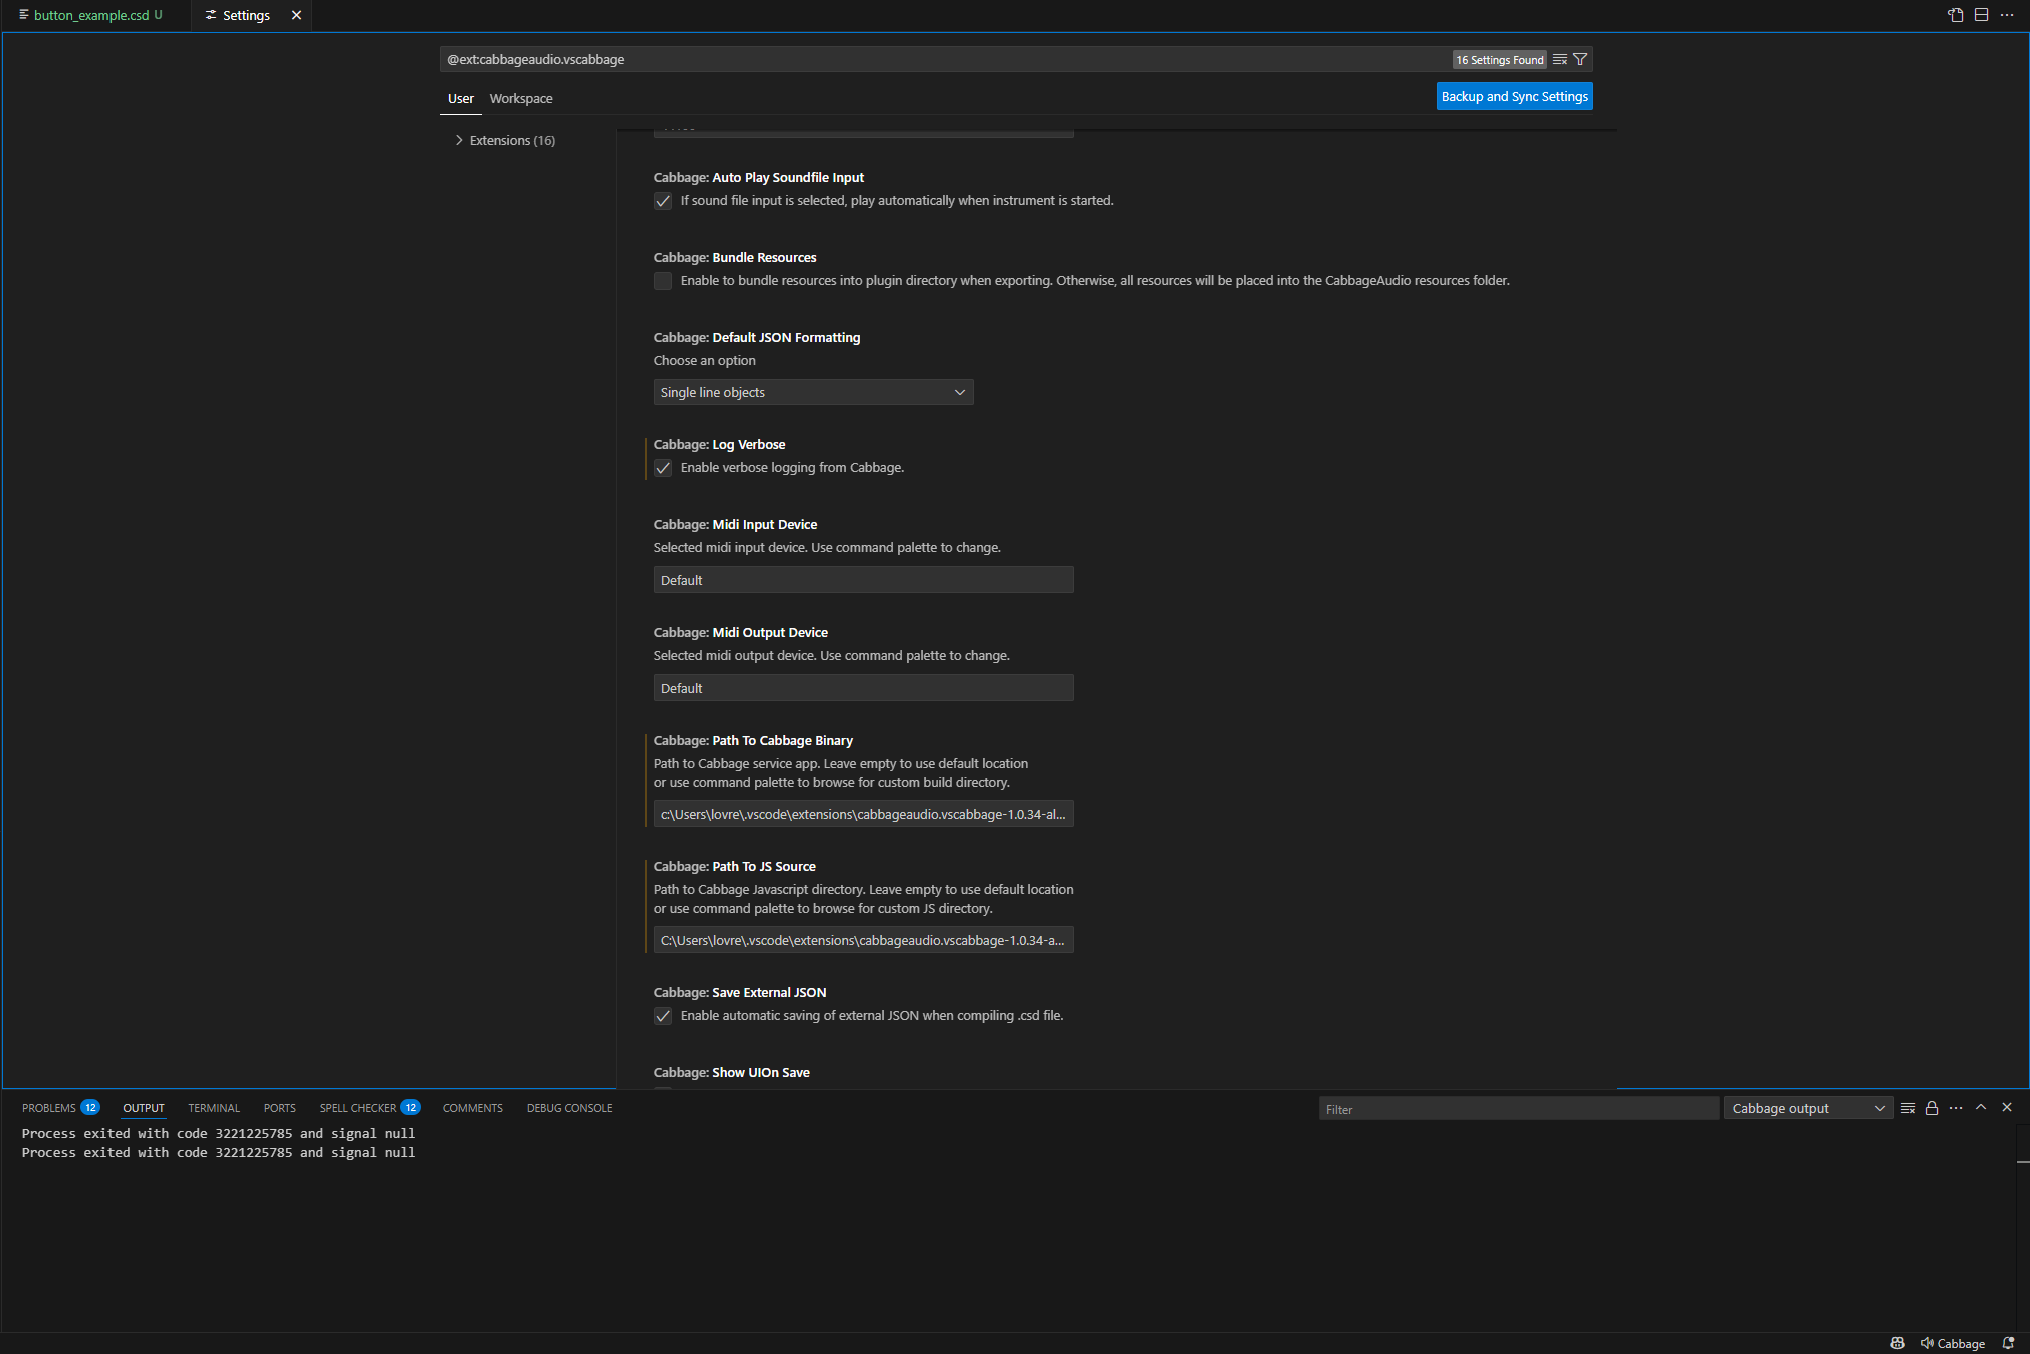Toggle the output scroll lock icon
Screen dimensions: 2030x1354
tap(1932, 1108)
